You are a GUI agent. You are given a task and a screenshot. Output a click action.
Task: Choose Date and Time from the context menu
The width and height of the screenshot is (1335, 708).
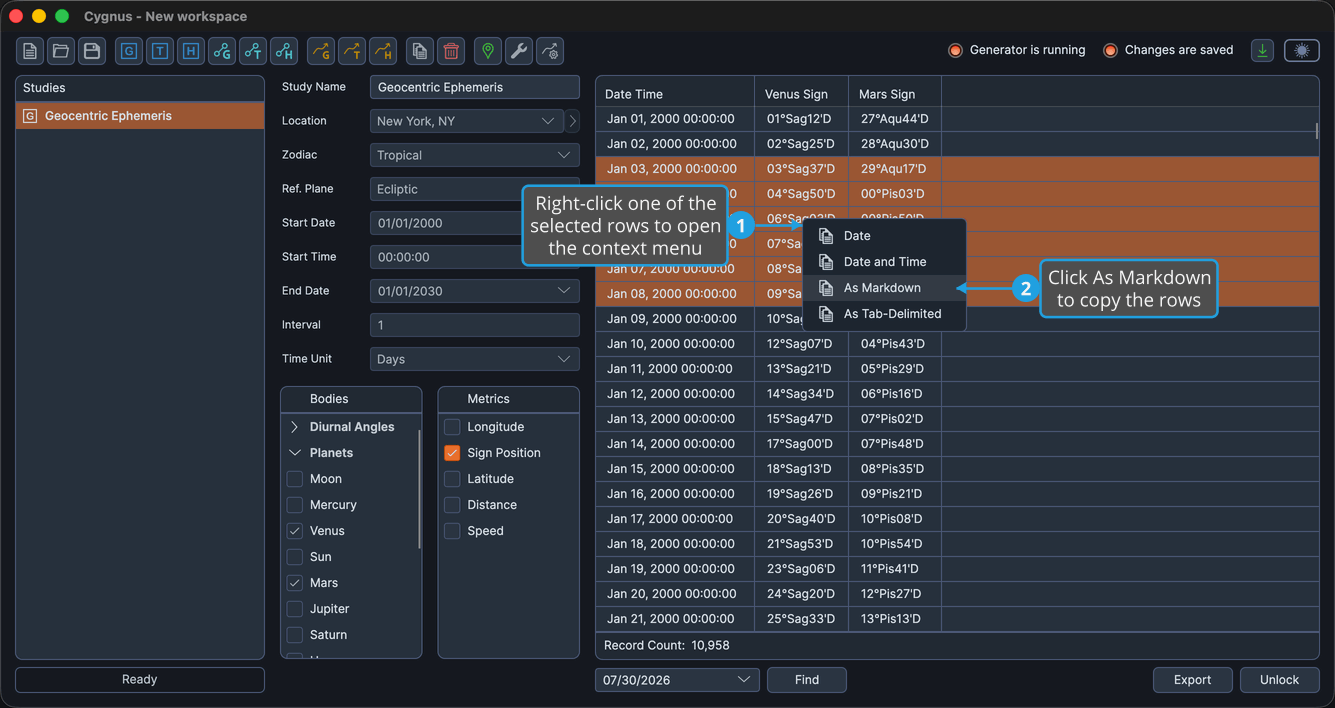click(x=885, y=262)
